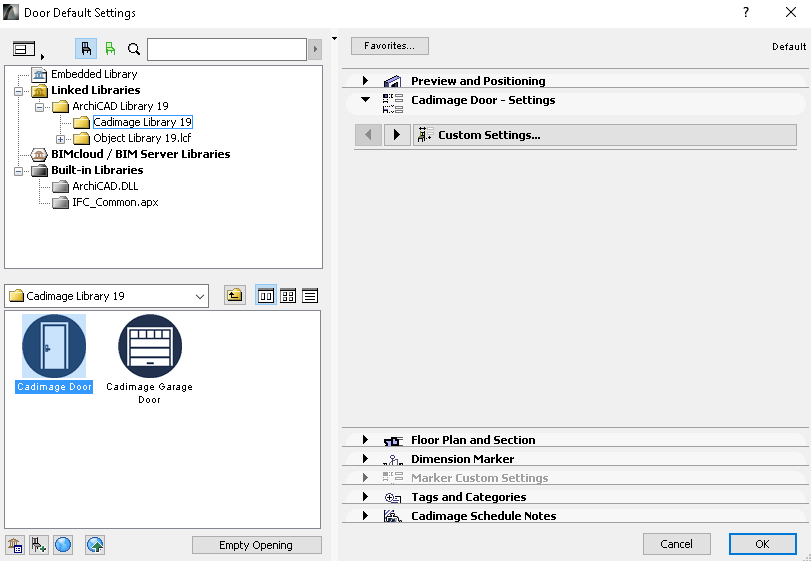Select ArchiCAD.DLL in the tree
This screenshot has width=811, height=561.
coord(105,186)
